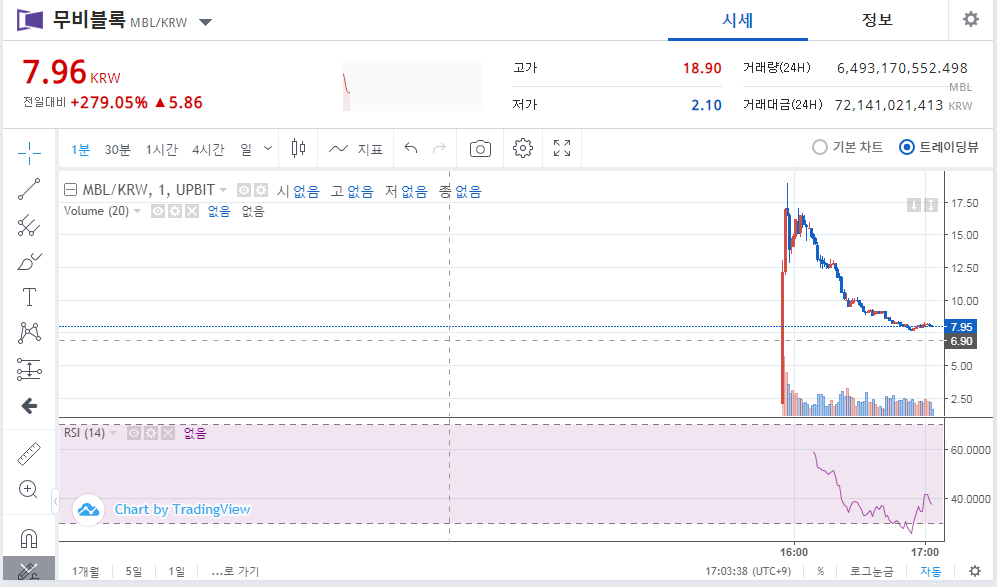Image resolution: width=997 pixels, height=587 pixels.
Task: Open the Chart by TradingView link
Action: pyautogui.click(x=182, y=509)
